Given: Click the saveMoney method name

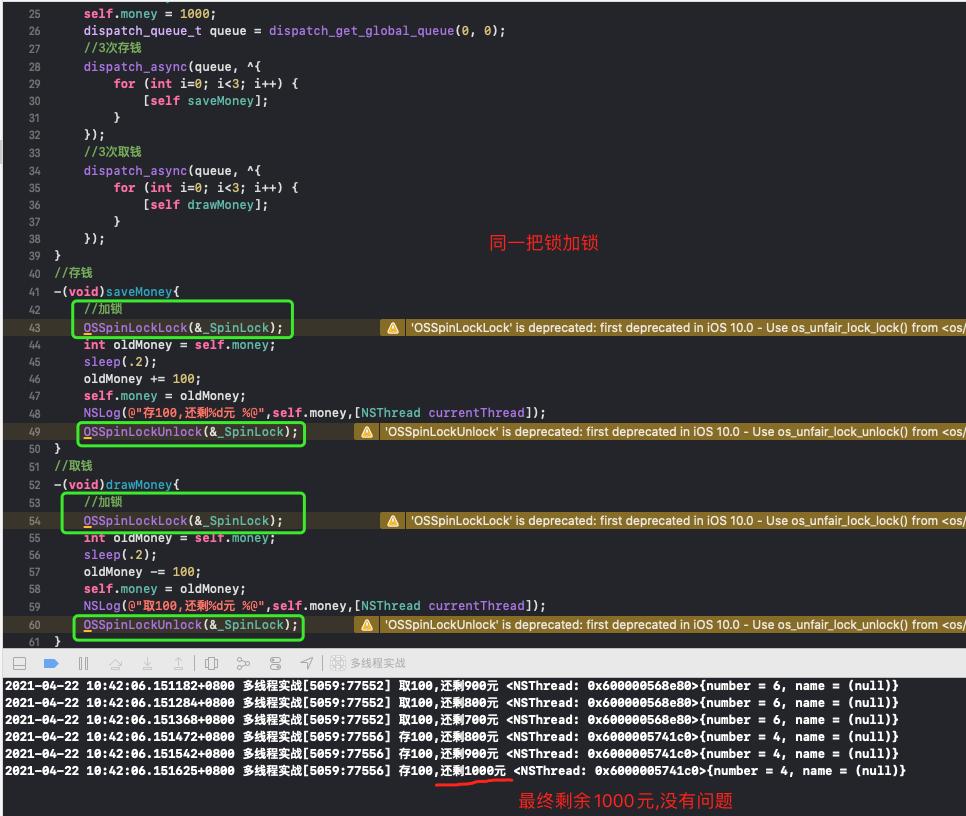Looking at the screenshot, I should (x=139, y=291).
